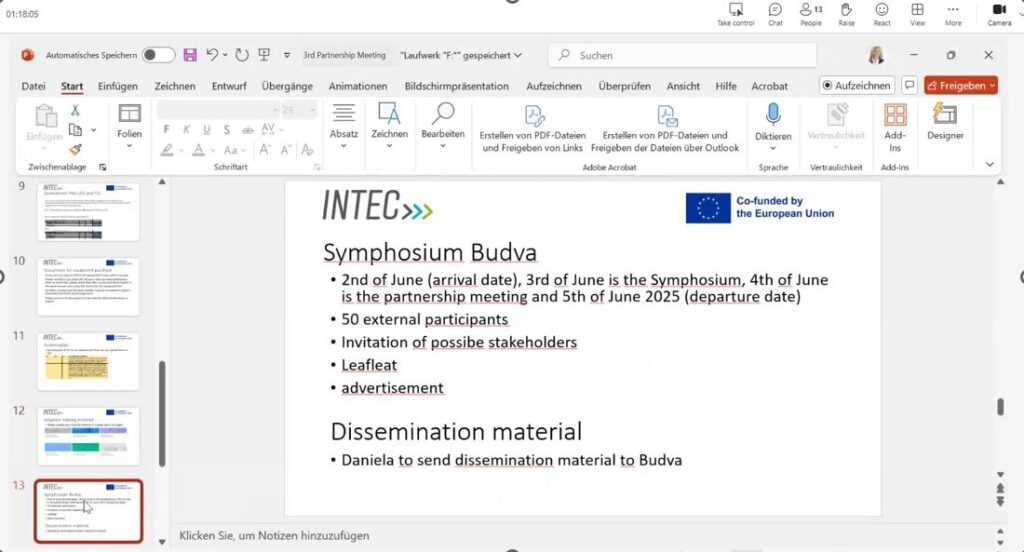Image resolution: width=1024 pixels, height=552 pixels.
Task: Click the notes field Klicken Sie, um Notizen hinzuzufügen
Action: 274,536
